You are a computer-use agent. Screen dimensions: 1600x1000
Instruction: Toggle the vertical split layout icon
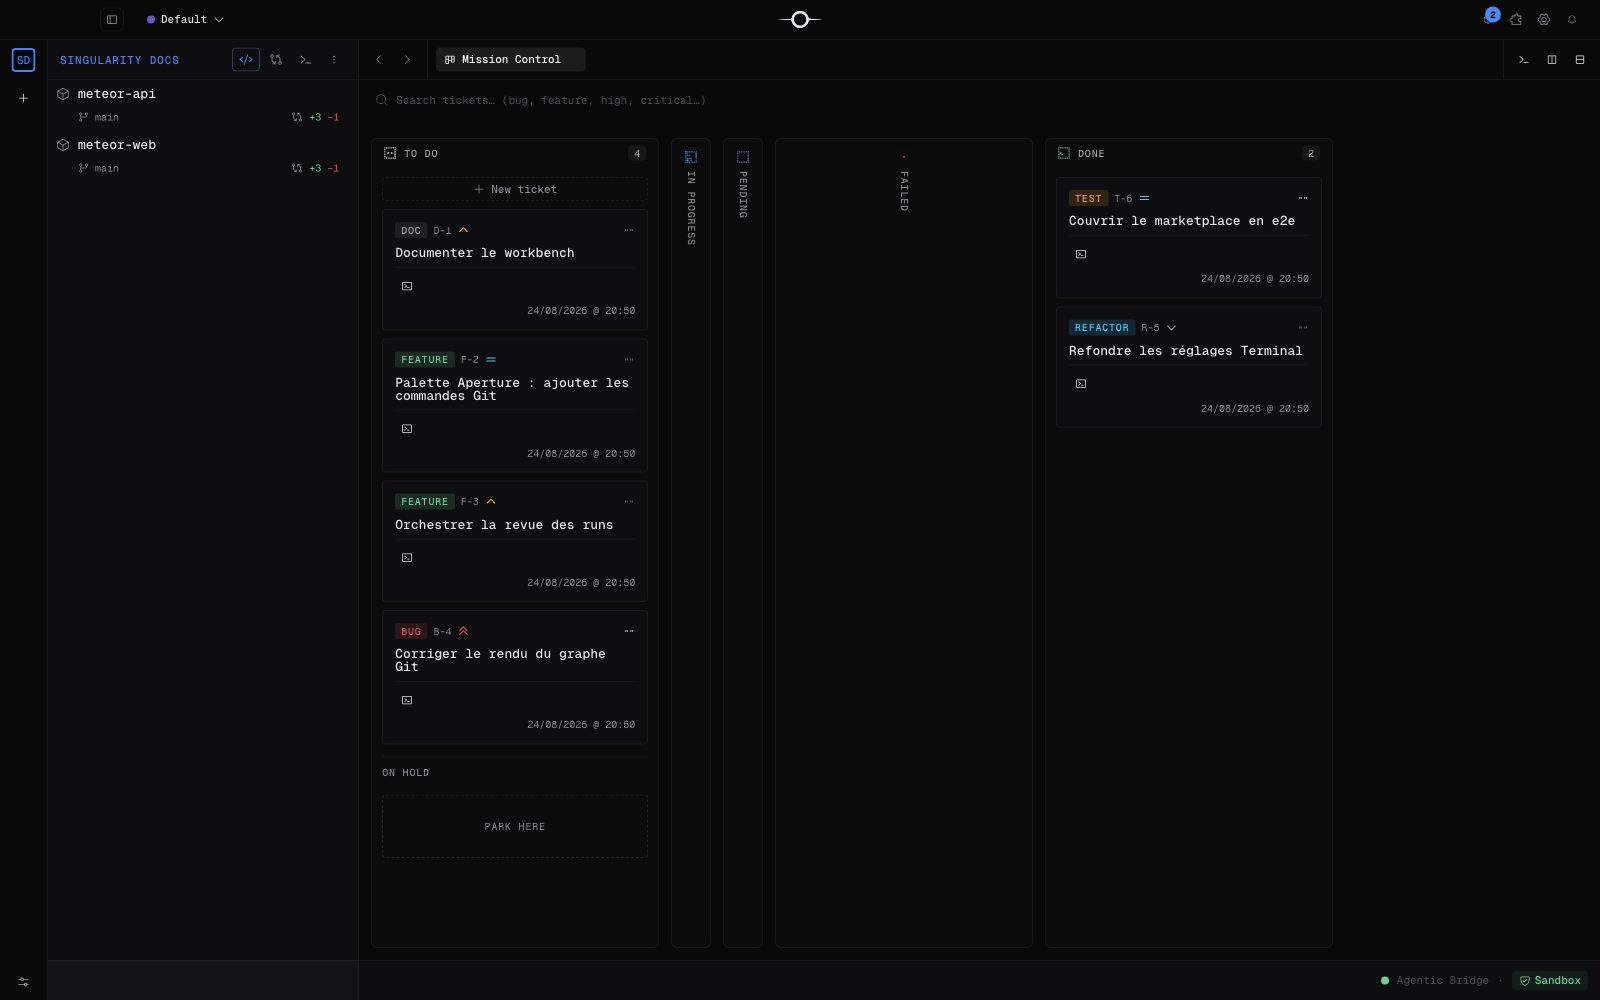pyautogui.click(x=1552, y=60)
